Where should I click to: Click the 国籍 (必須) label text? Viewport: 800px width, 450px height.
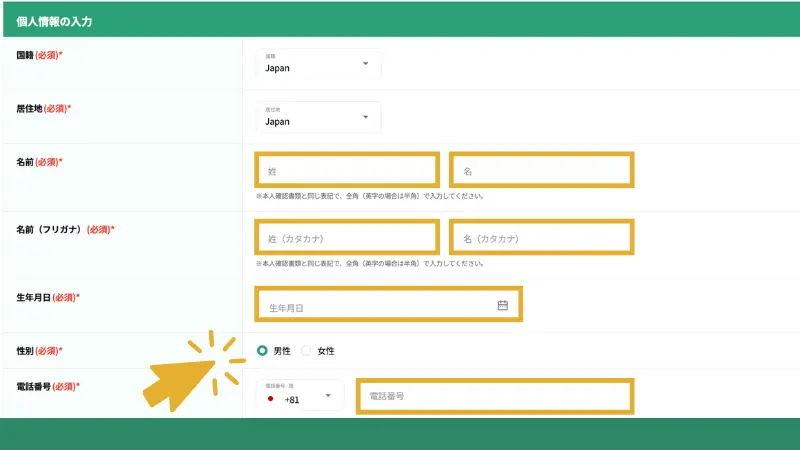[39, 55]
